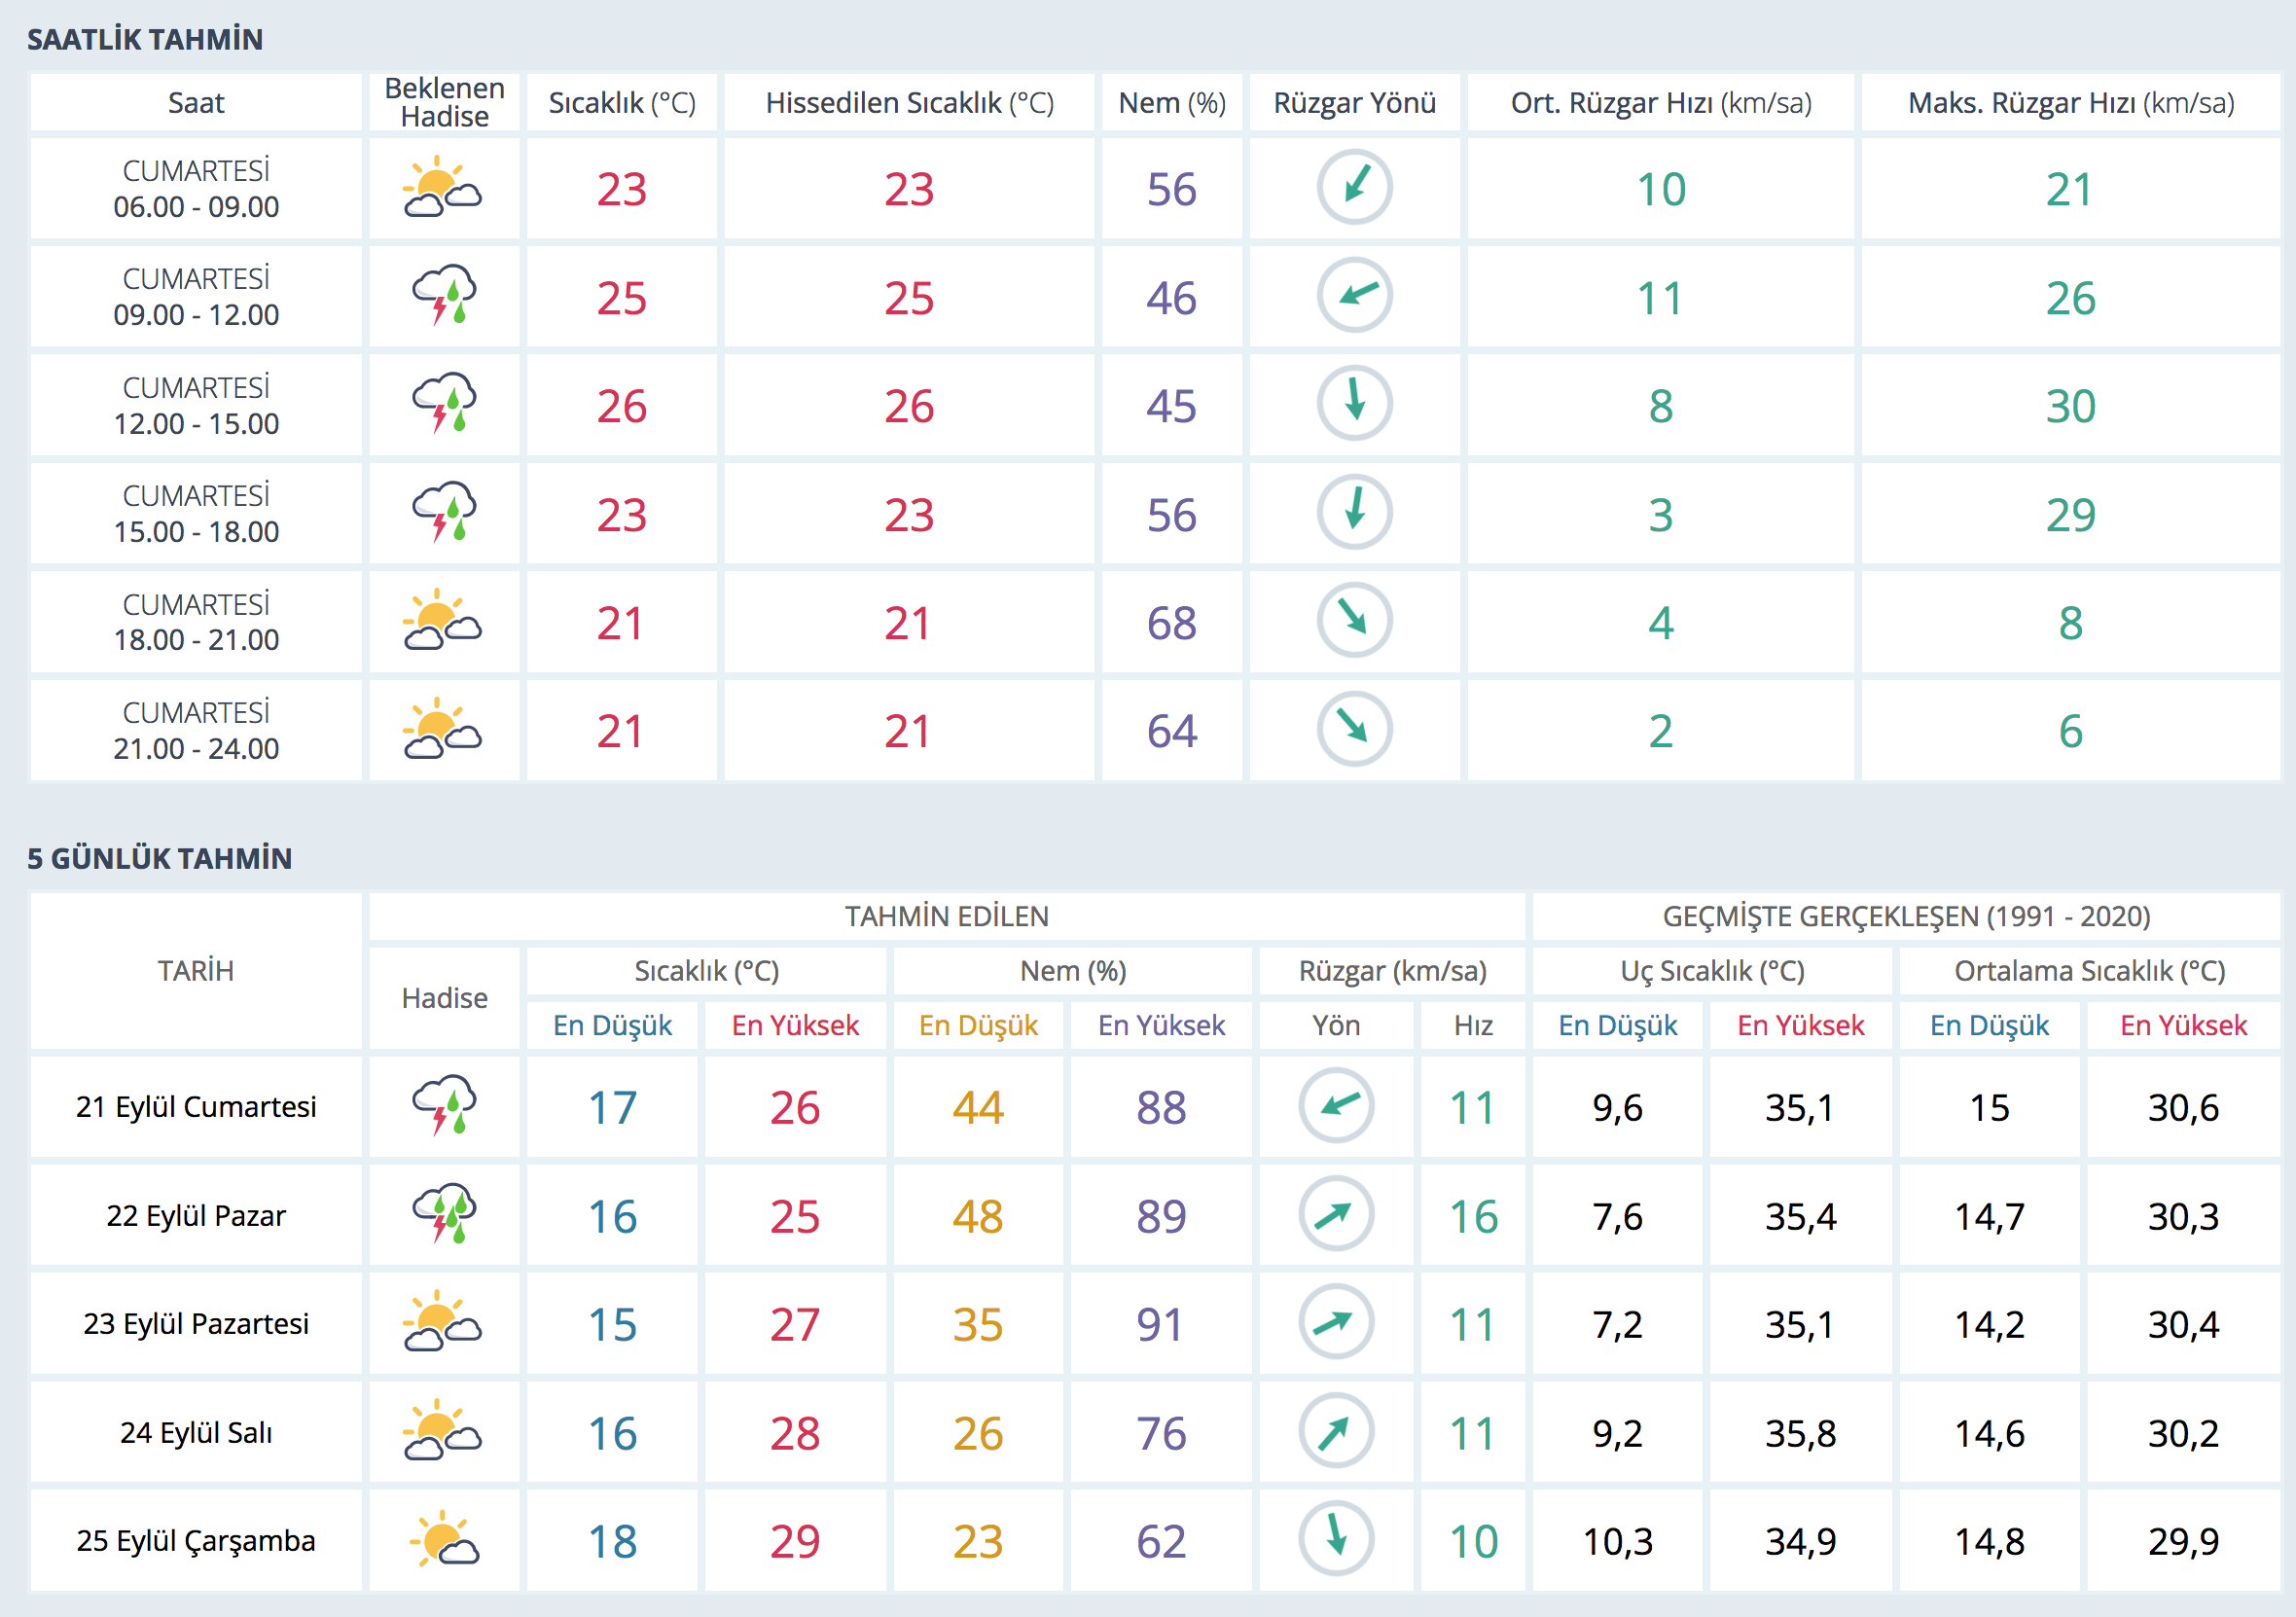Image resolution: width=2296 pixels, height=1617 pixels.
Task: Click the Hissedilen Sıcaklık column header
Action: point(909,103)
